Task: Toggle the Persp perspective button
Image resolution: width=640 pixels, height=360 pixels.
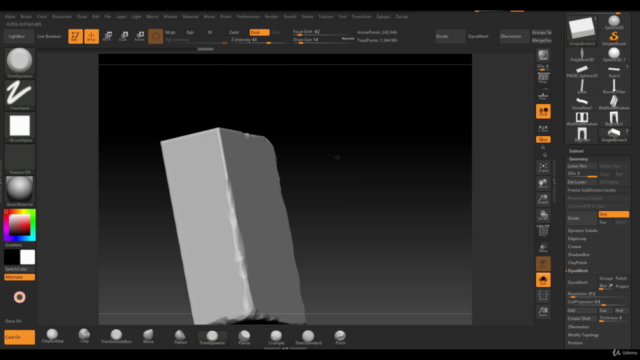Action: (x=543, y=78)
